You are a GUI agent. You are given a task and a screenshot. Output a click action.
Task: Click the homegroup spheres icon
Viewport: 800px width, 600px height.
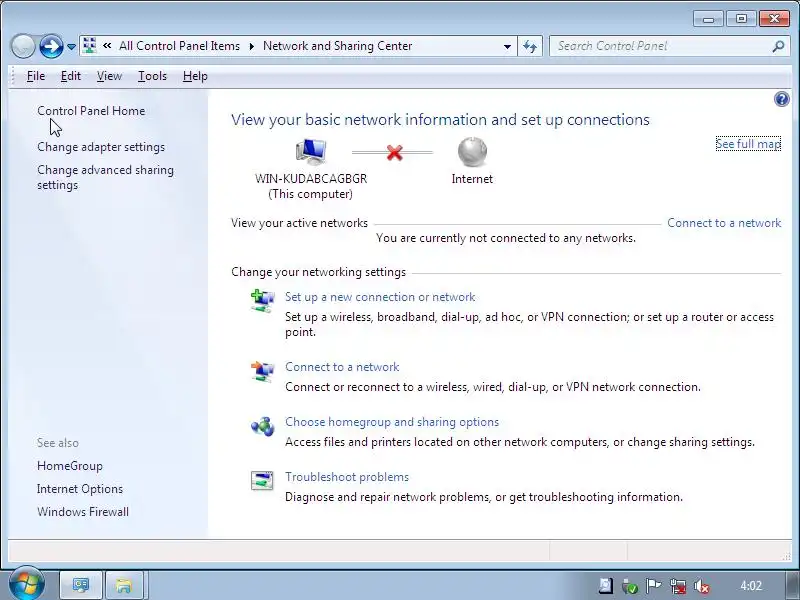coord(262,426)
